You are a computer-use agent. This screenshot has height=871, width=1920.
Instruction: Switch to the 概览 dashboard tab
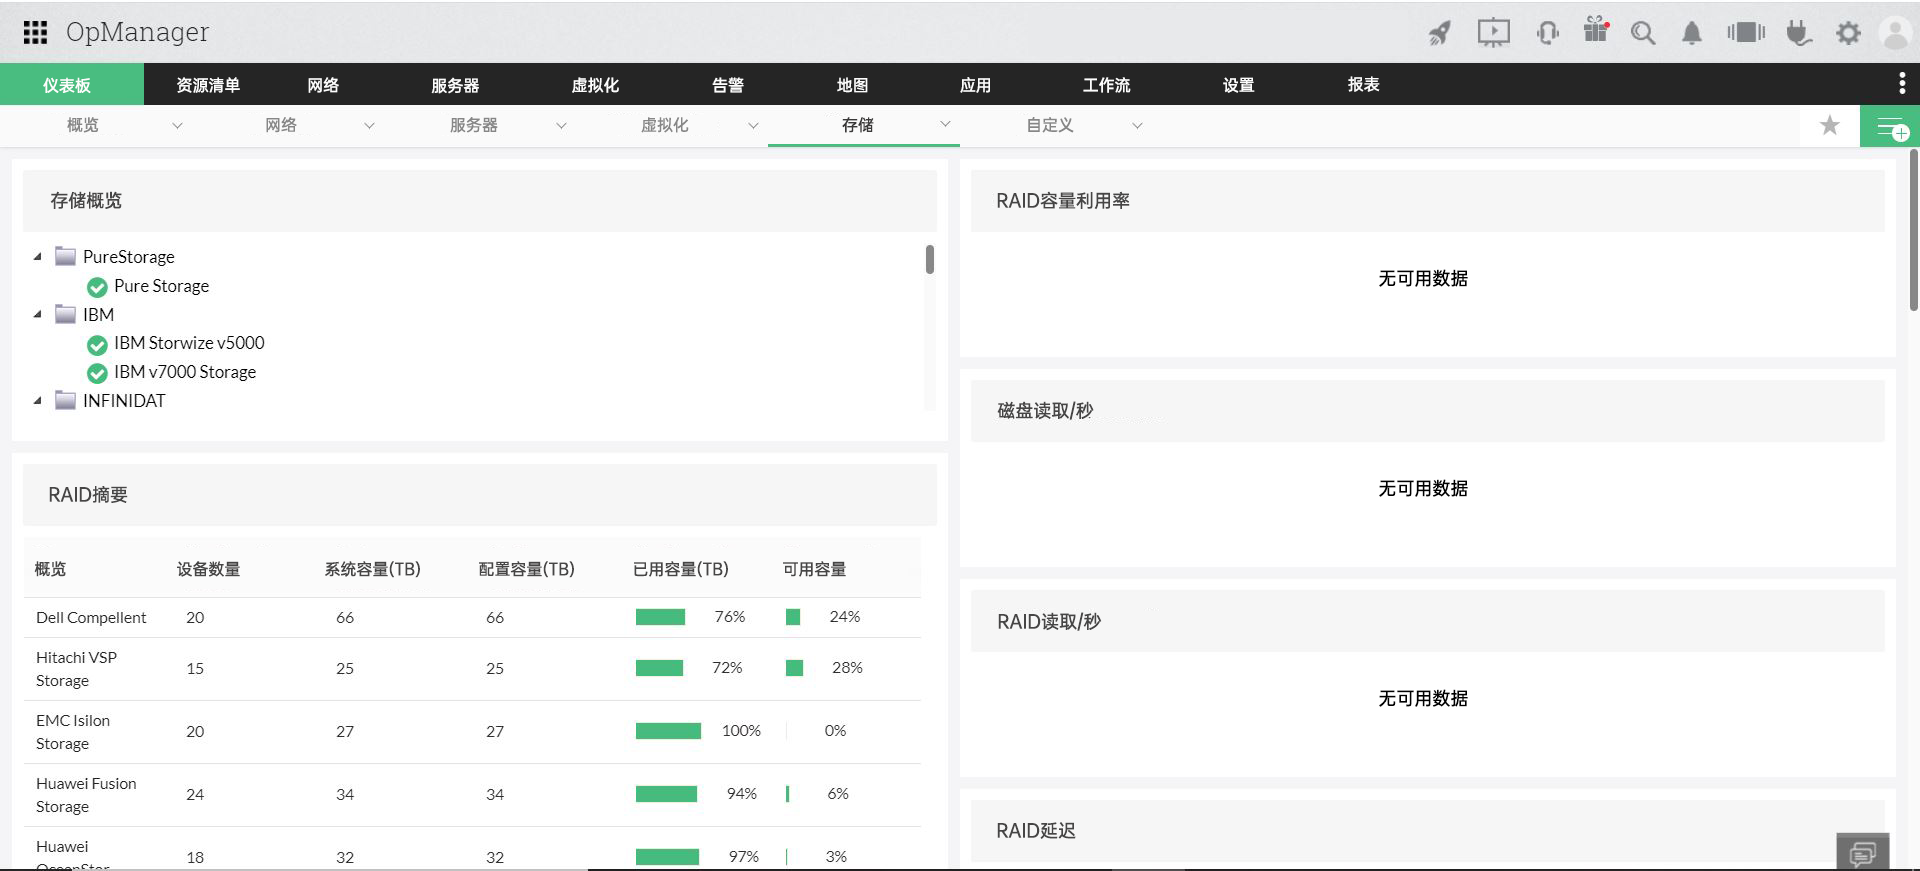(83, 125)
